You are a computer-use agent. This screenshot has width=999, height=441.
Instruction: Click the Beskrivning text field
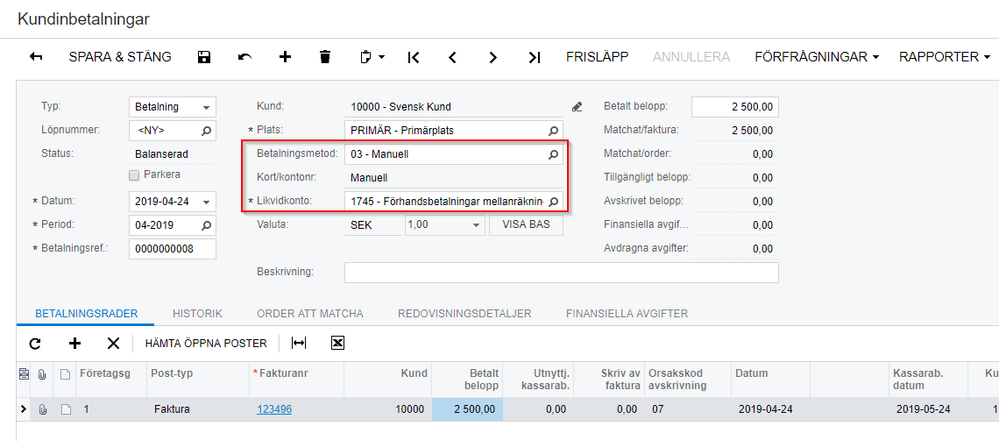[x=561, y=272]
